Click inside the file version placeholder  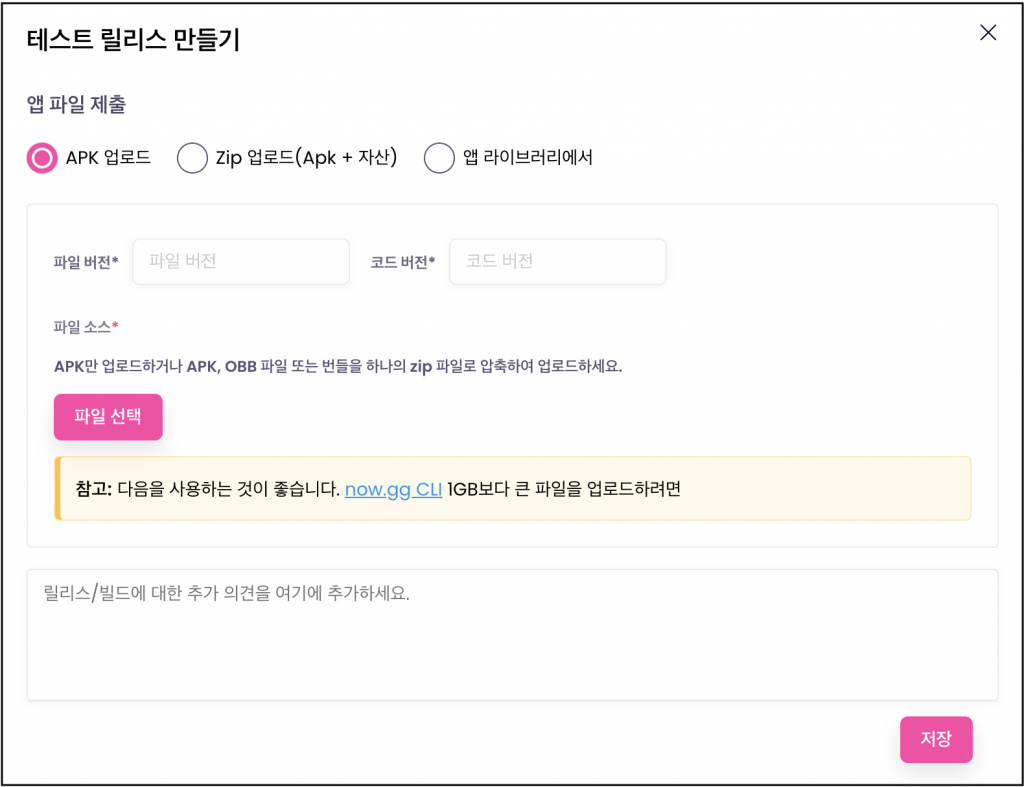(240, 261)
